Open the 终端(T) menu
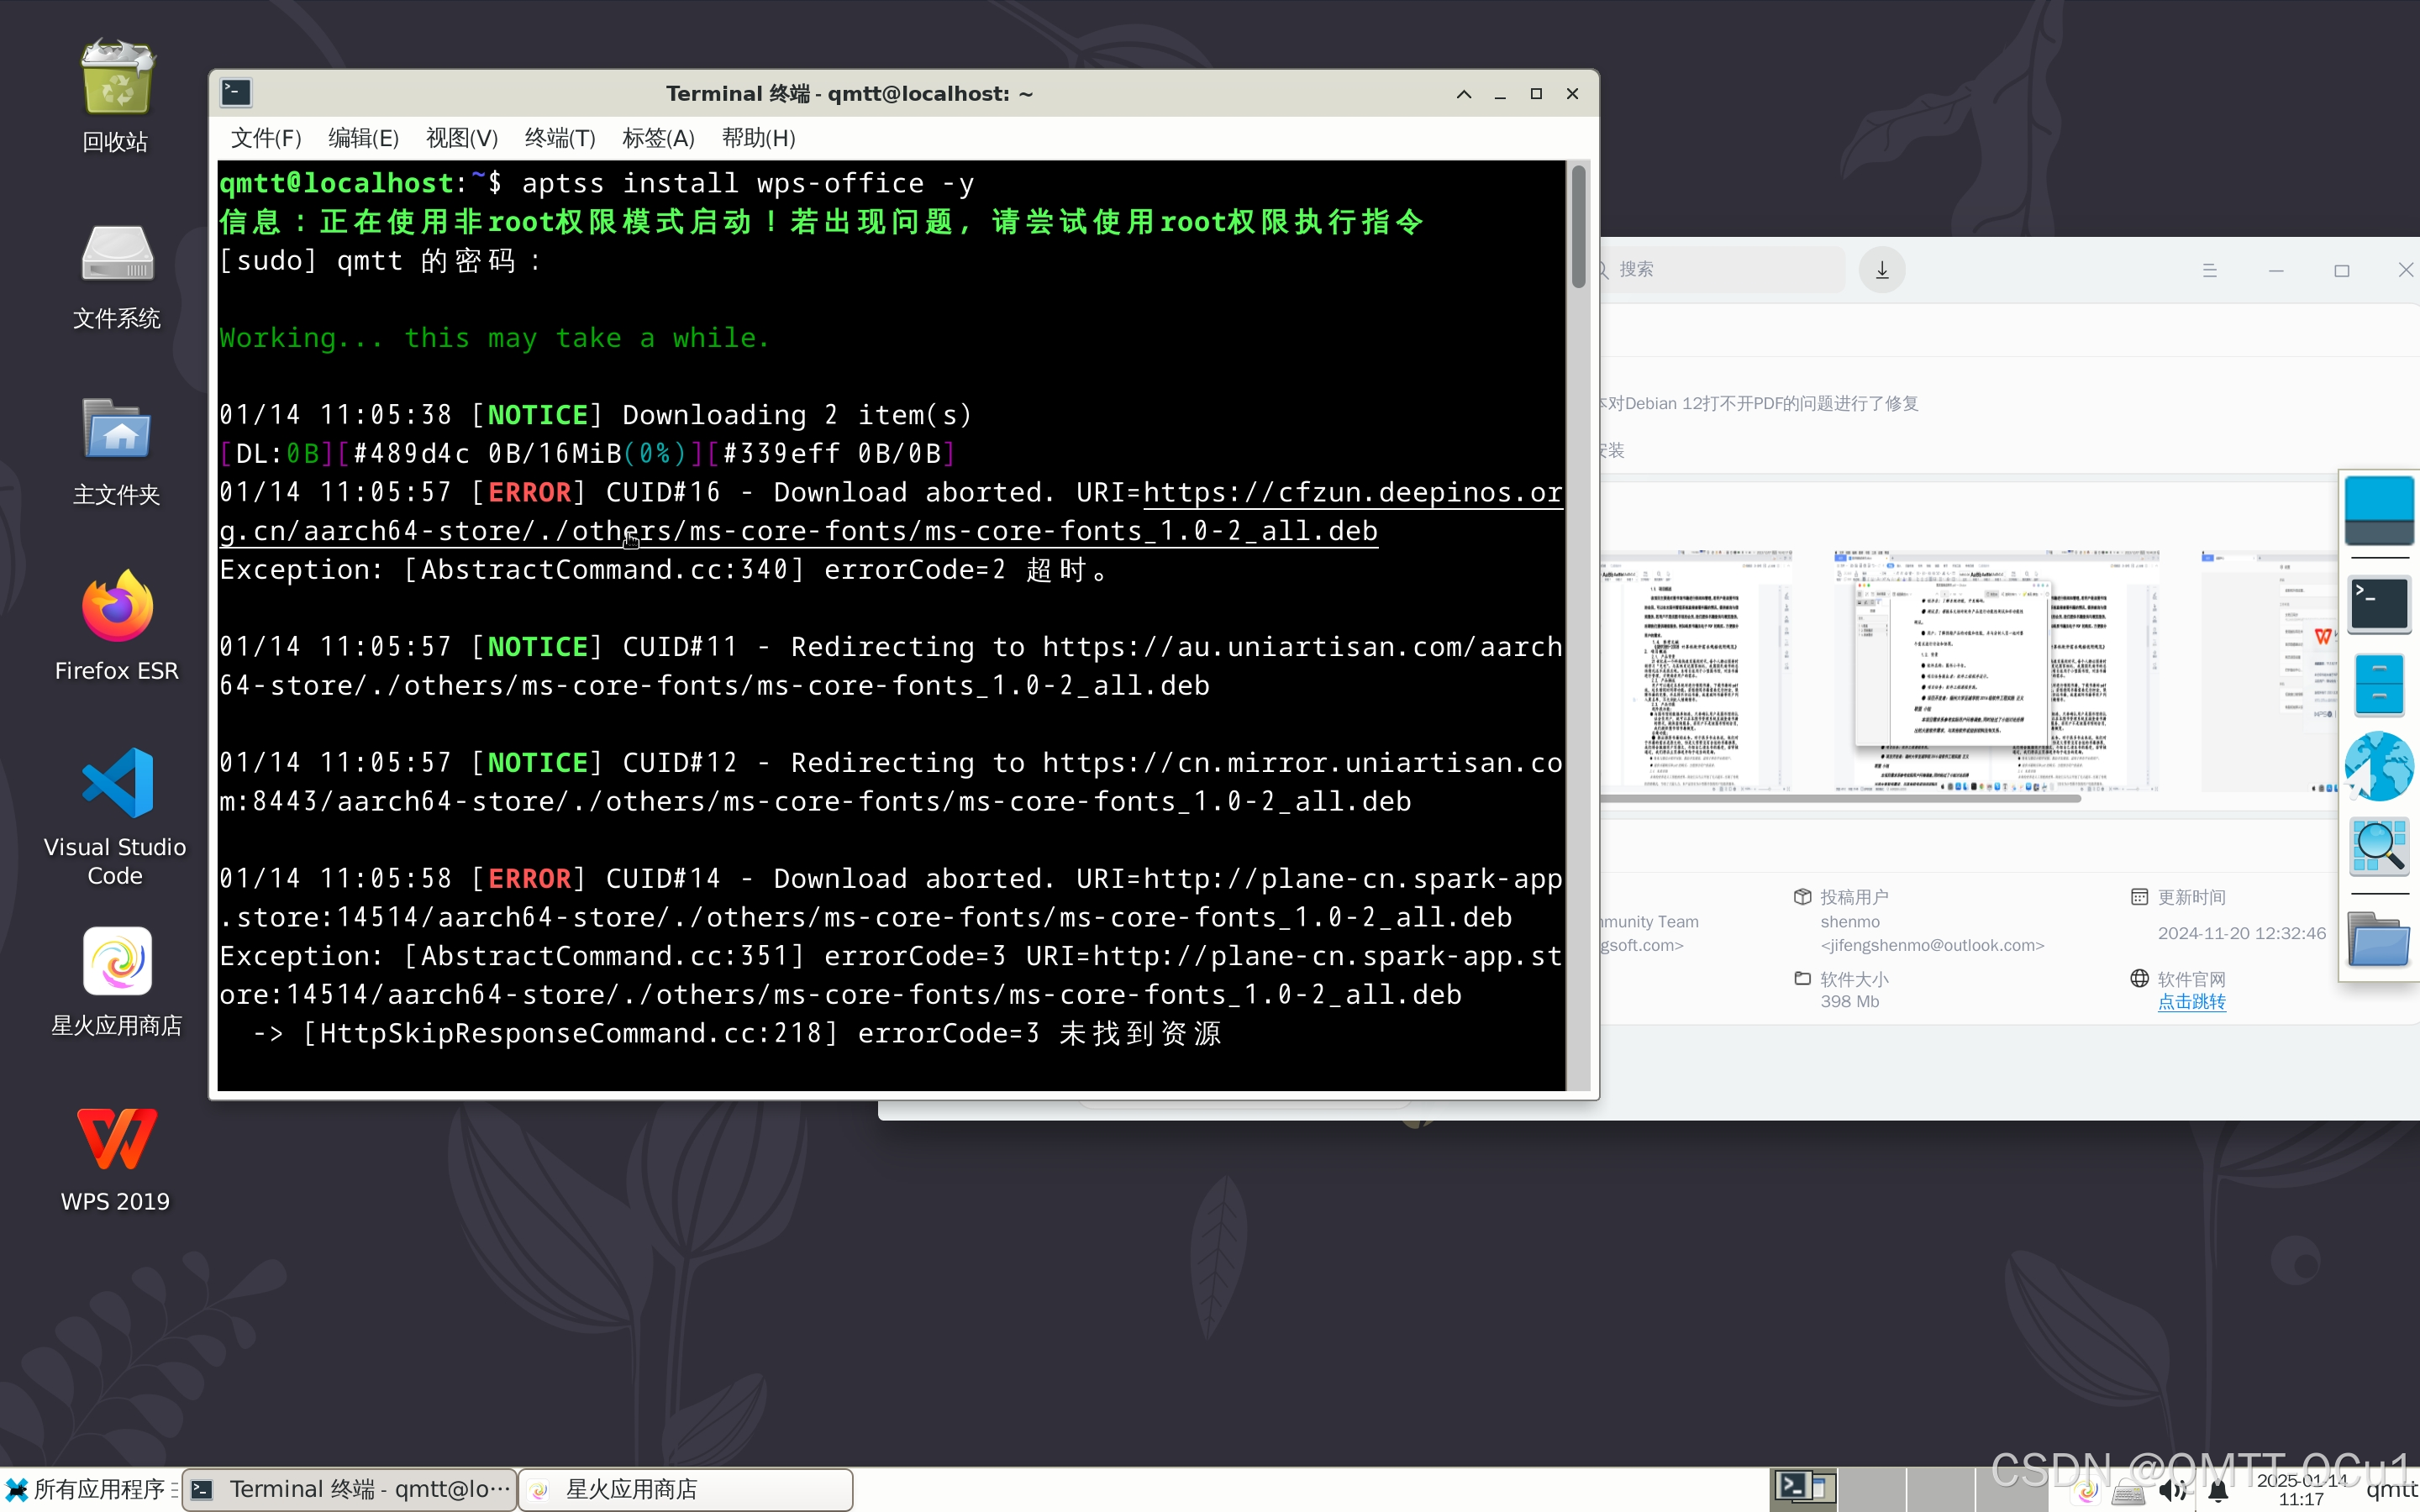Screen dimensions: 2420x1512 [x=560, y=138]
